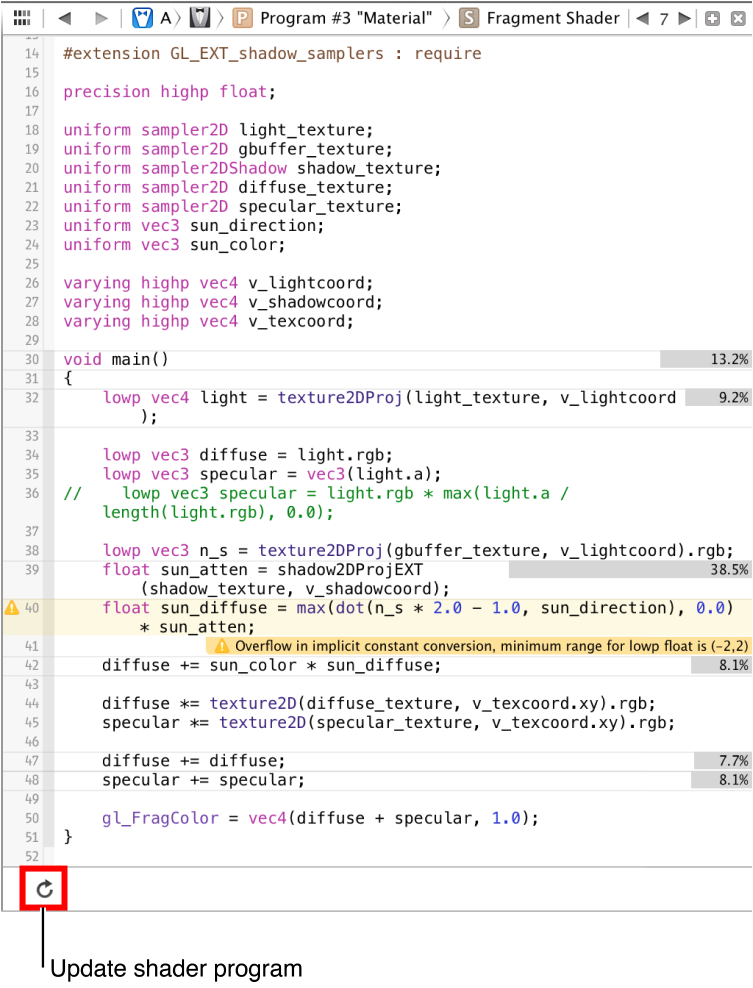Open Program #3 "Material" breadcrumb
The image size is (753, 988).
(x=334, y=18)
